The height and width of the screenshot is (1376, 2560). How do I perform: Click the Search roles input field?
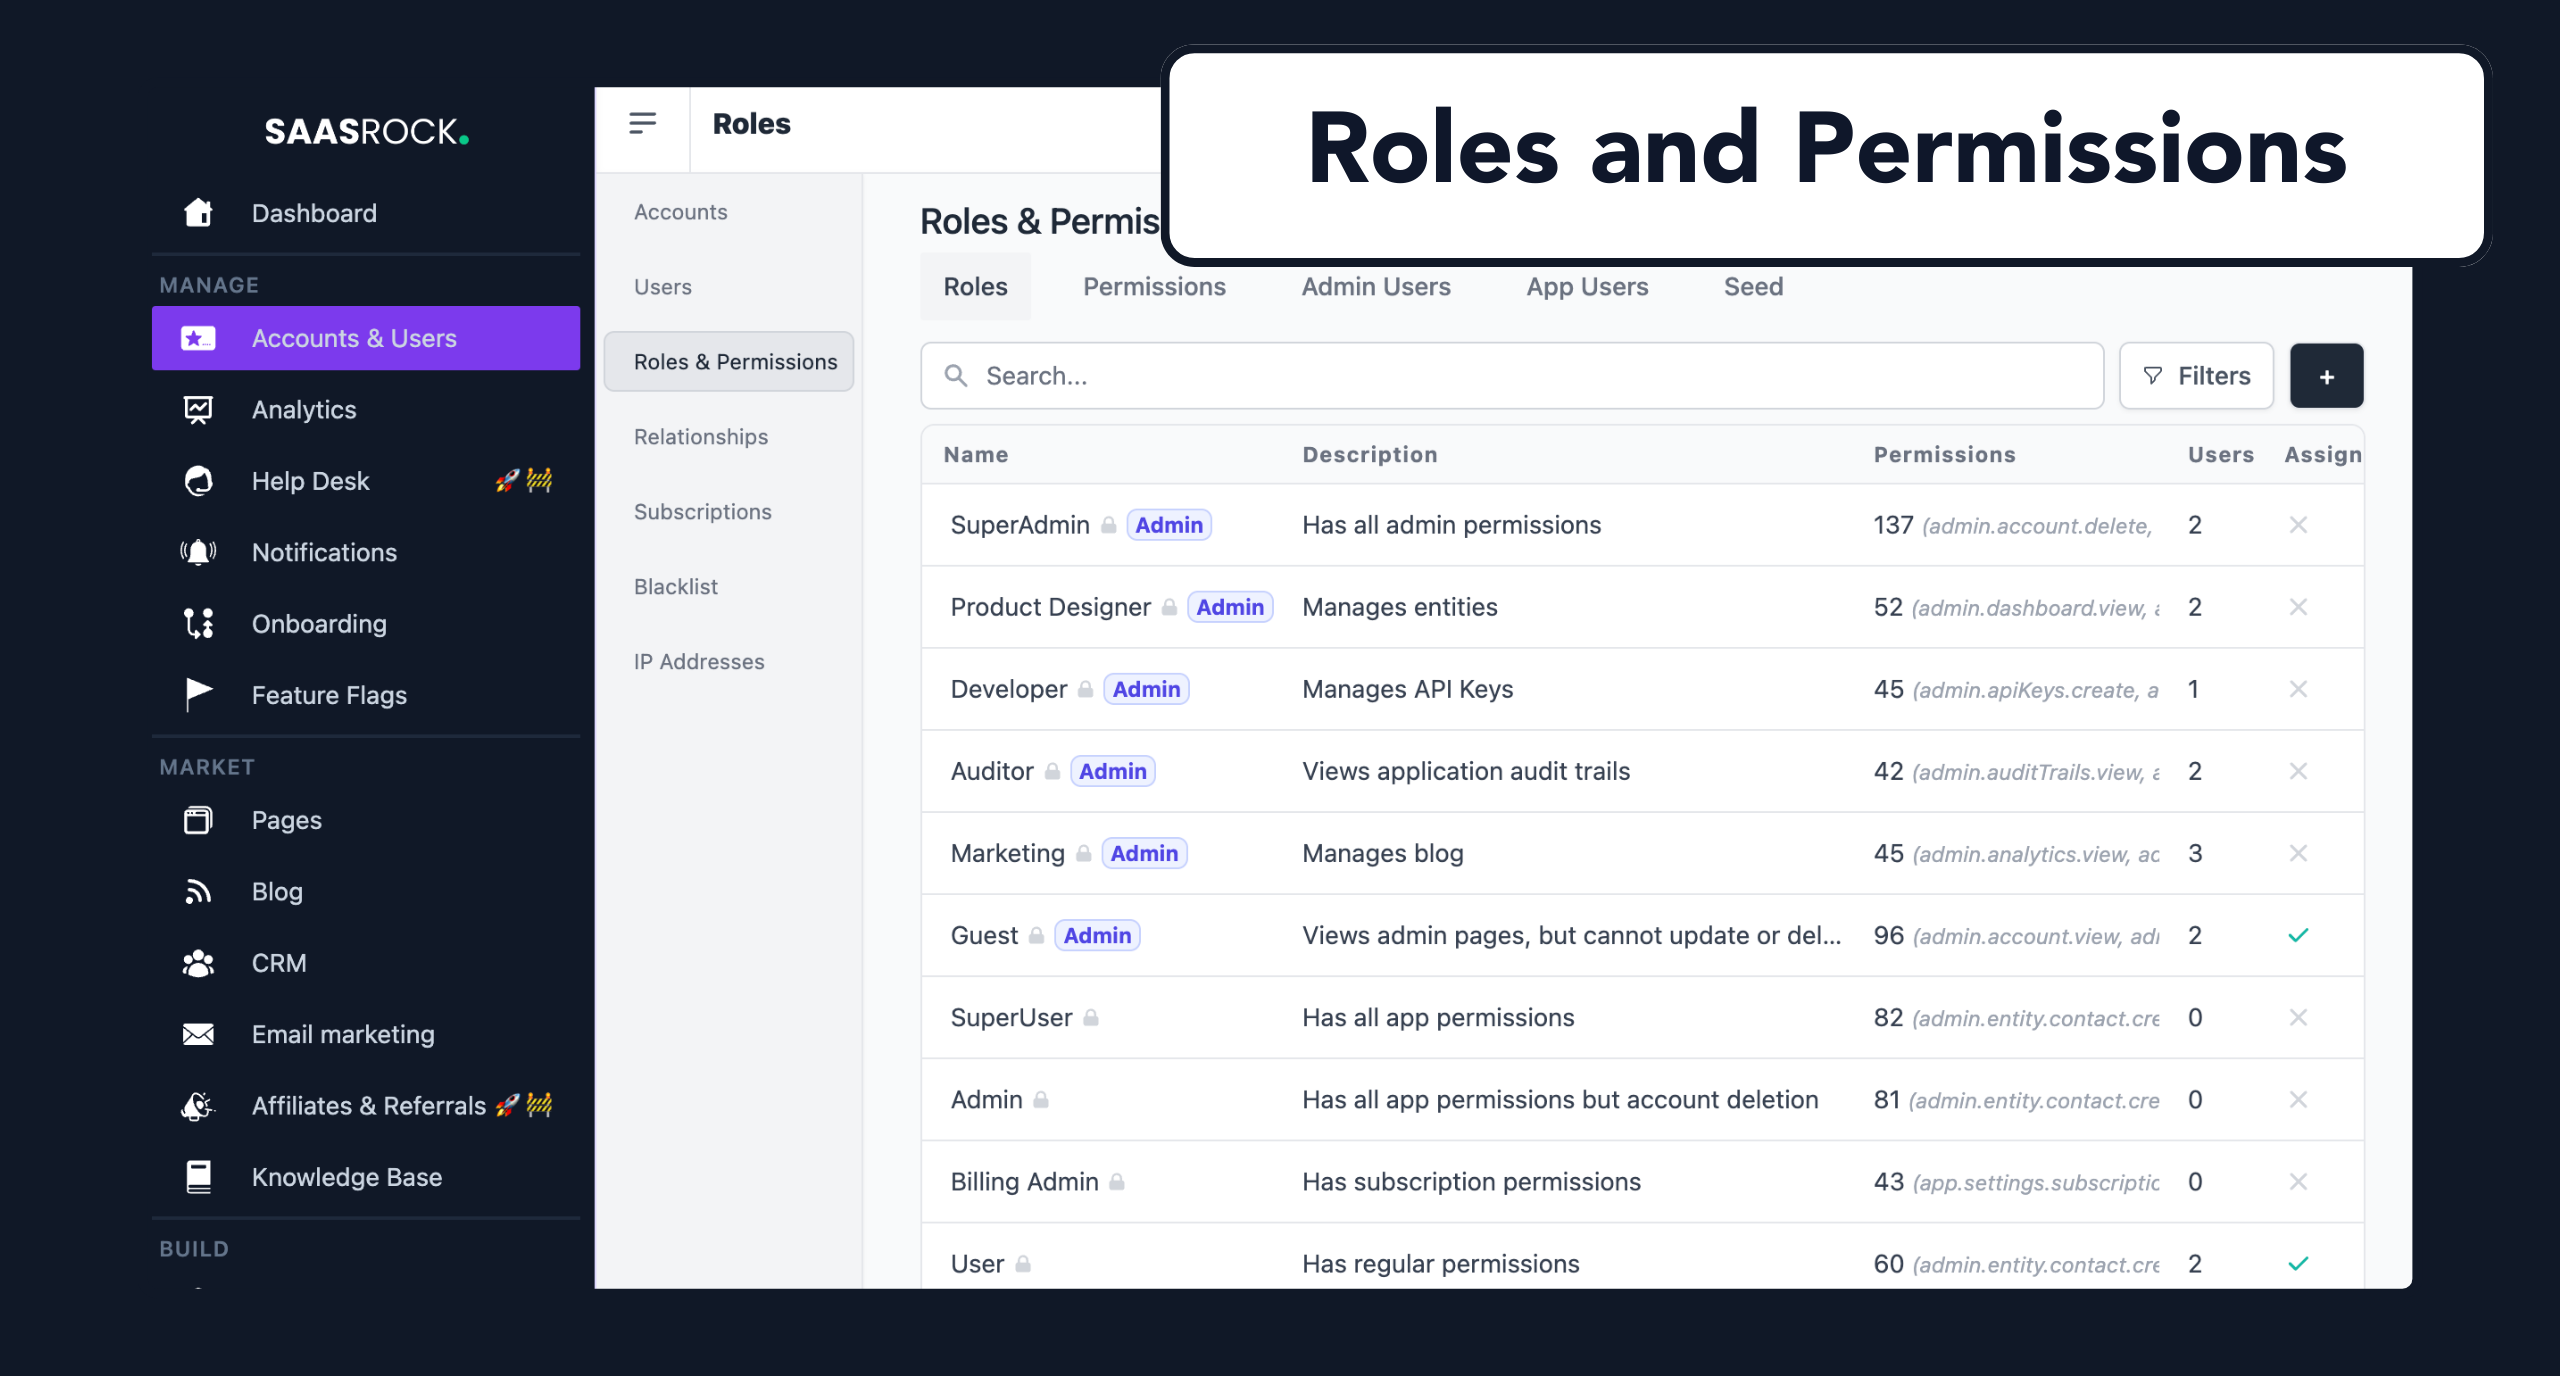pyautogui.click(x=1510, y=376)
